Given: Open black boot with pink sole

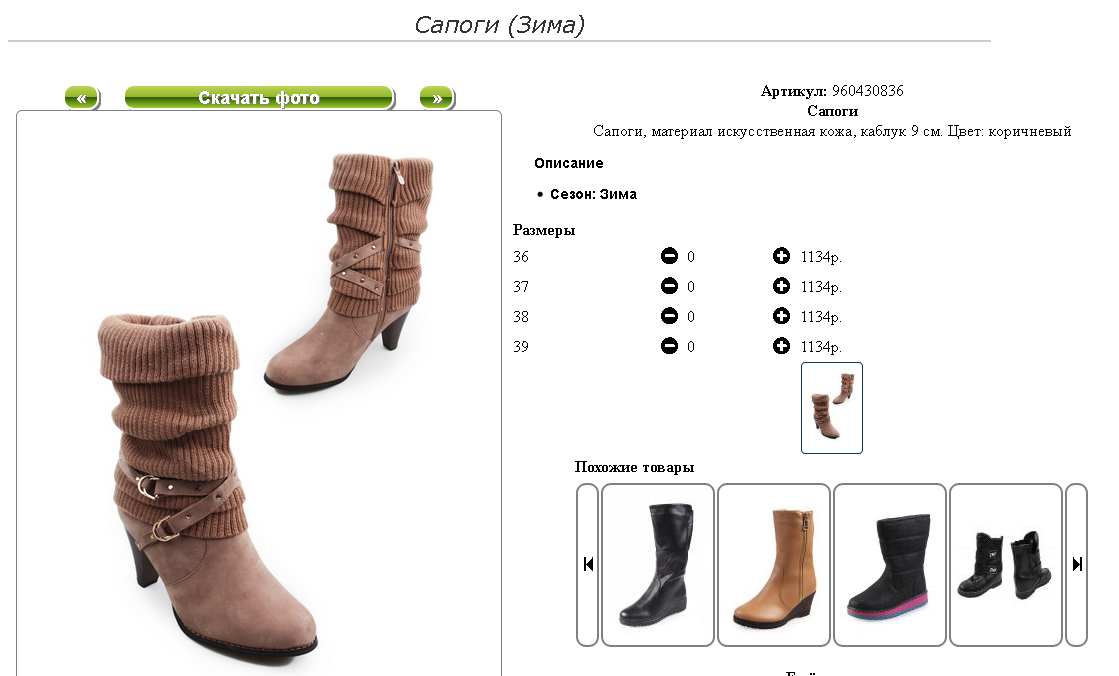Looking at the screenshot, I should click(890, 565).
